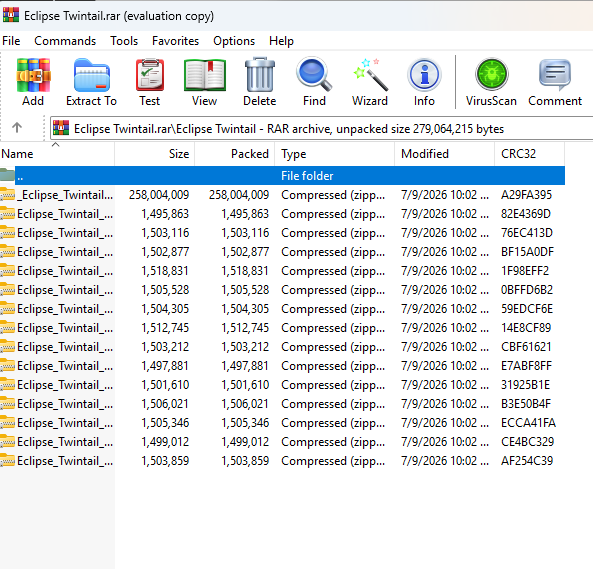Open the Commands menu
593x569 pixels.
65,41
